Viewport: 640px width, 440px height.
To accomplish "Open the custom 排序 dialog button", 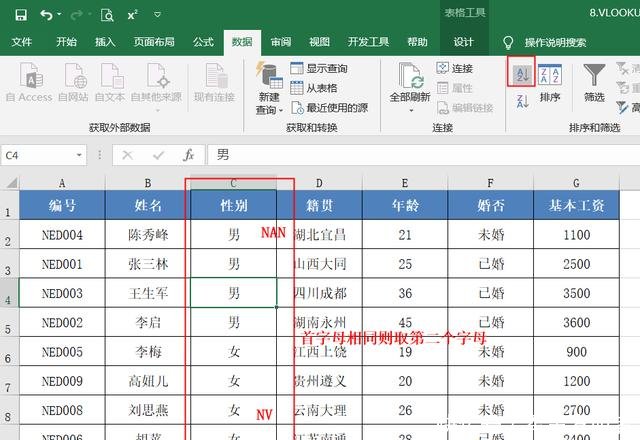I will pyautogui.click(x=550, y=82).
